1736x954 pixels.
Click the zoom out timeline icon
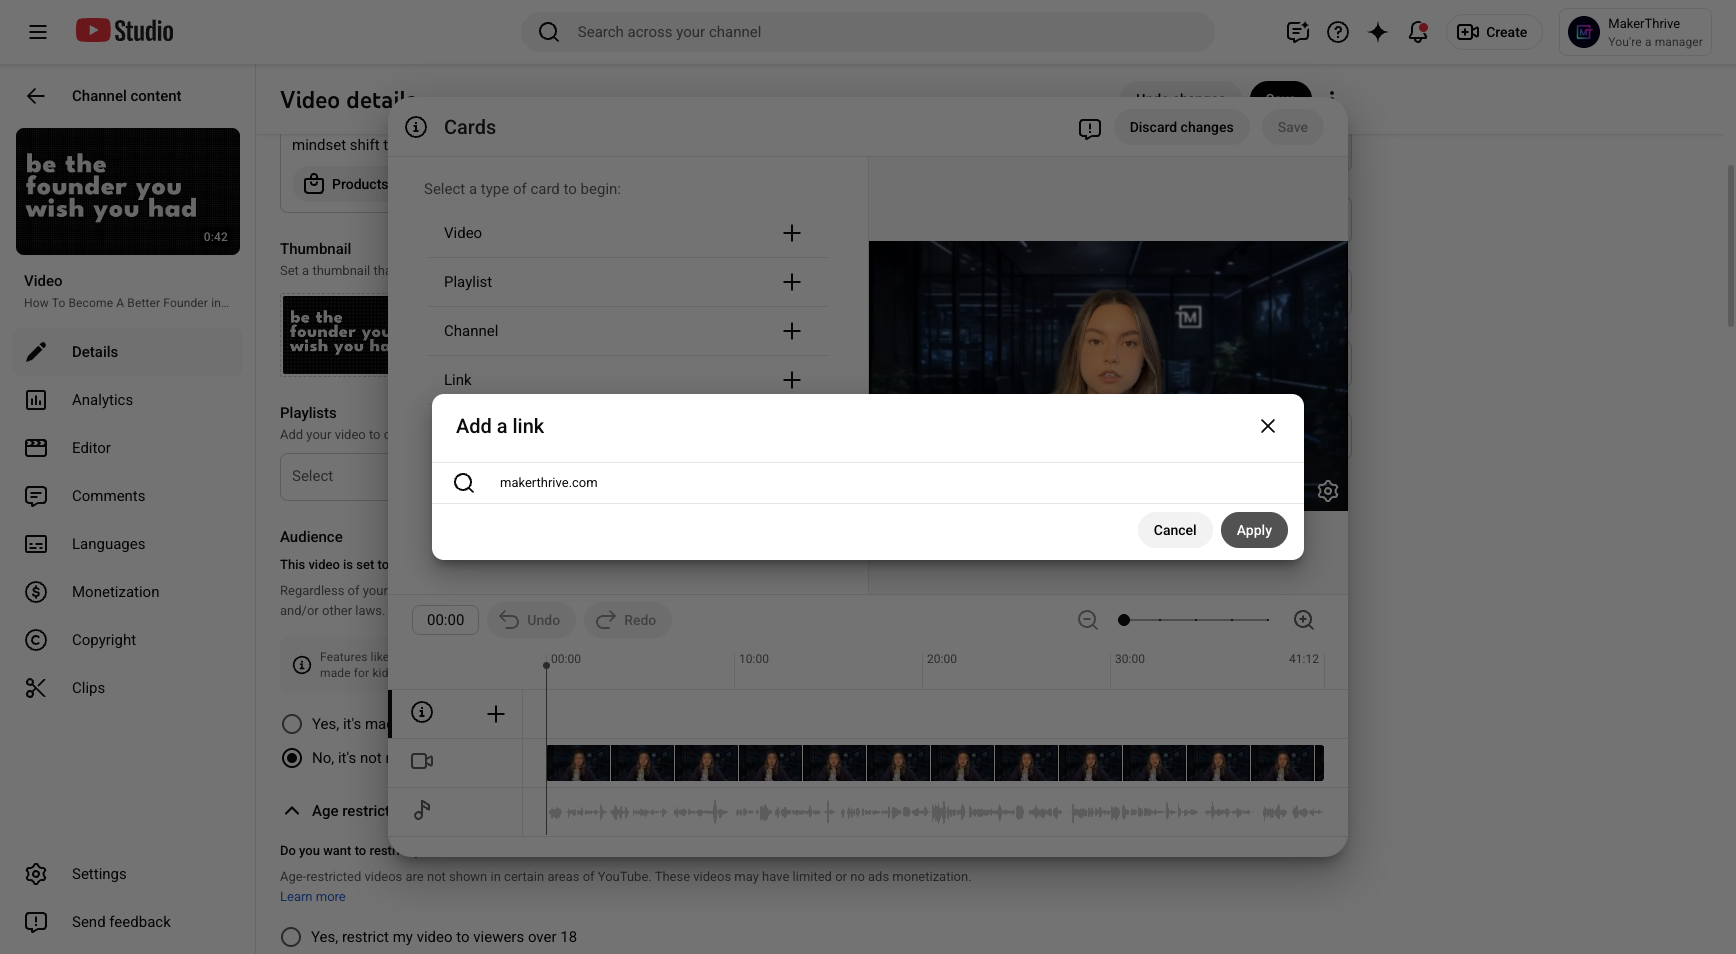[1088, 620]
